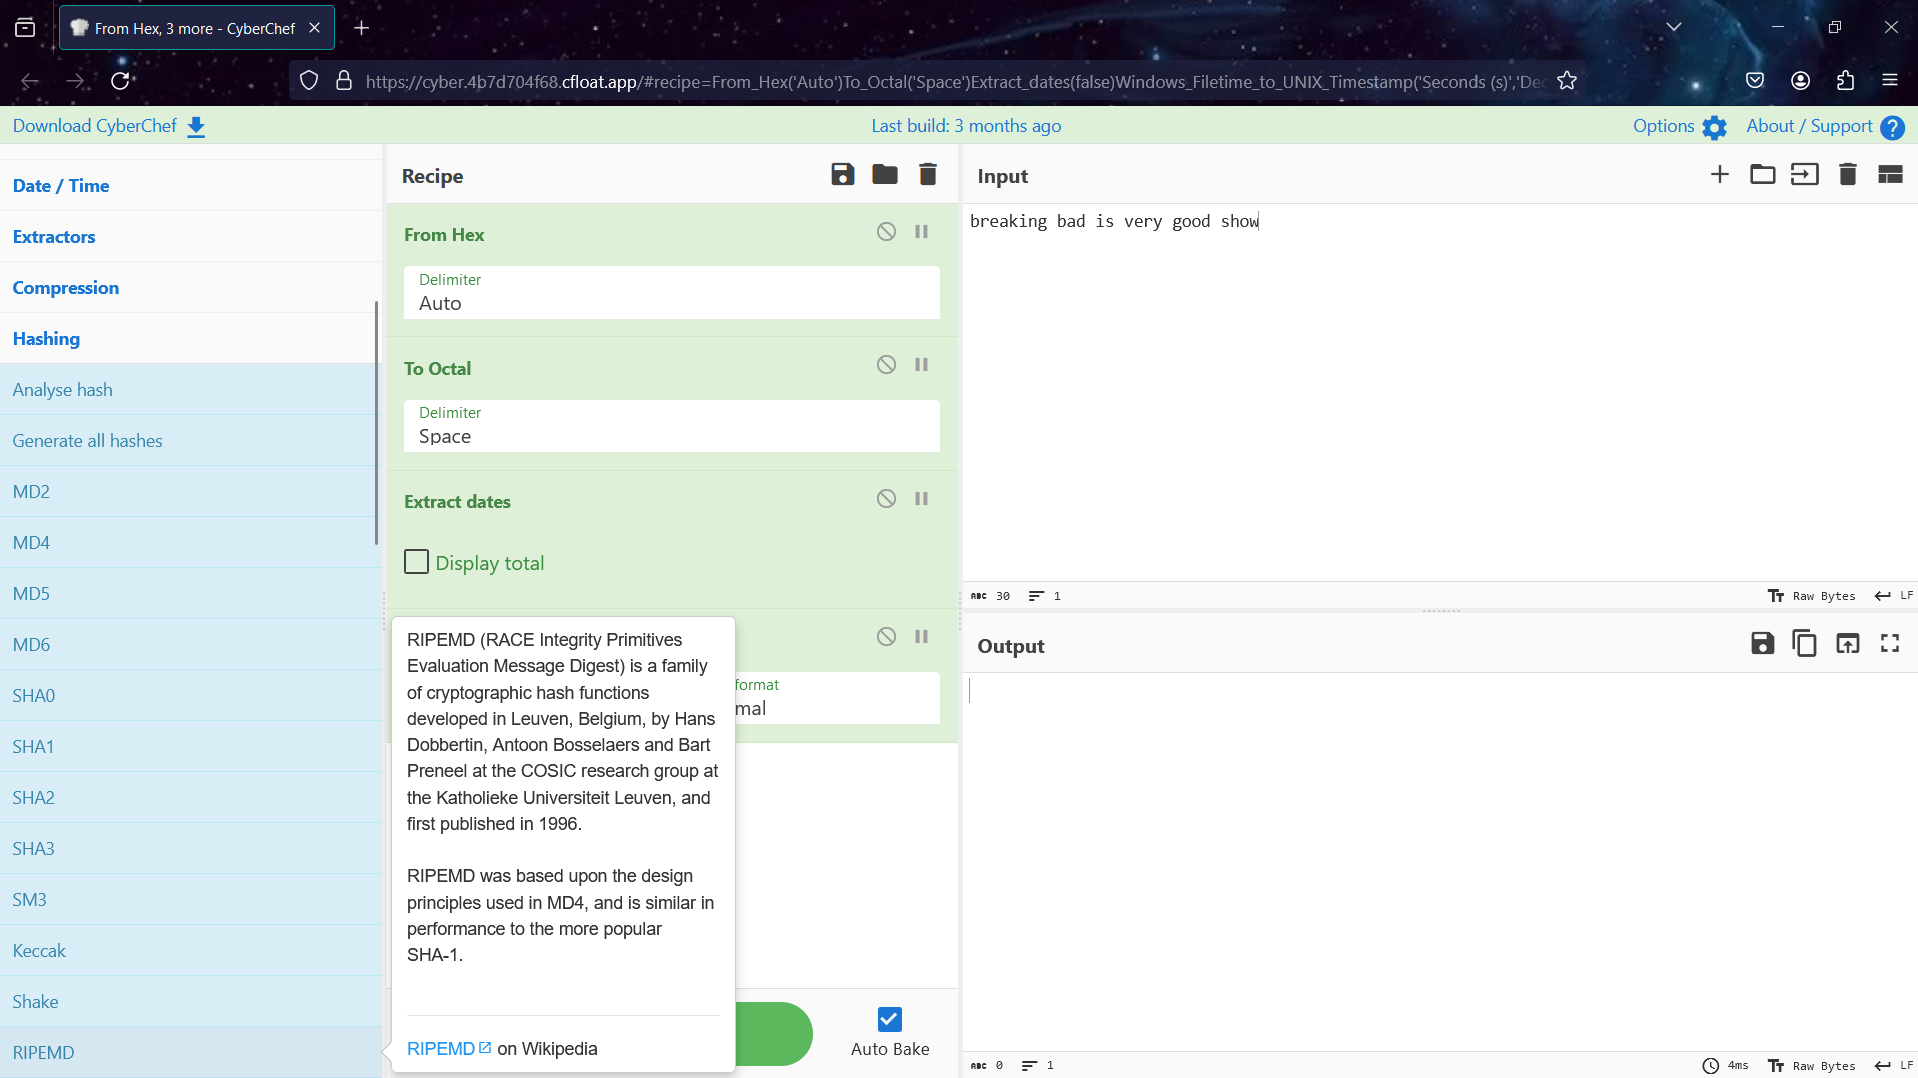Open a new browser tab
The width and height of the screenshot is (1918, 1078).
point(362,28)
